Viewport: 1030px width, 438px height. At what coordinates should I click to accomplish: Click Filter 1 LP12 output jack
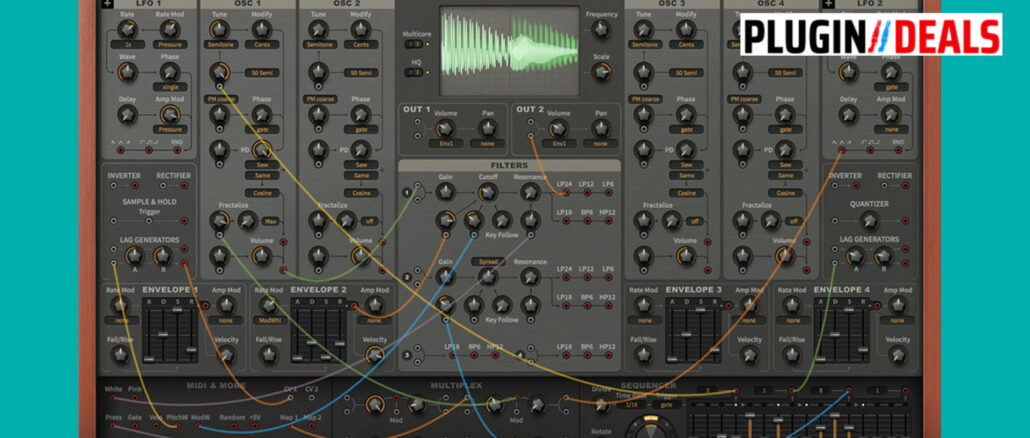[x=587, y=192]
